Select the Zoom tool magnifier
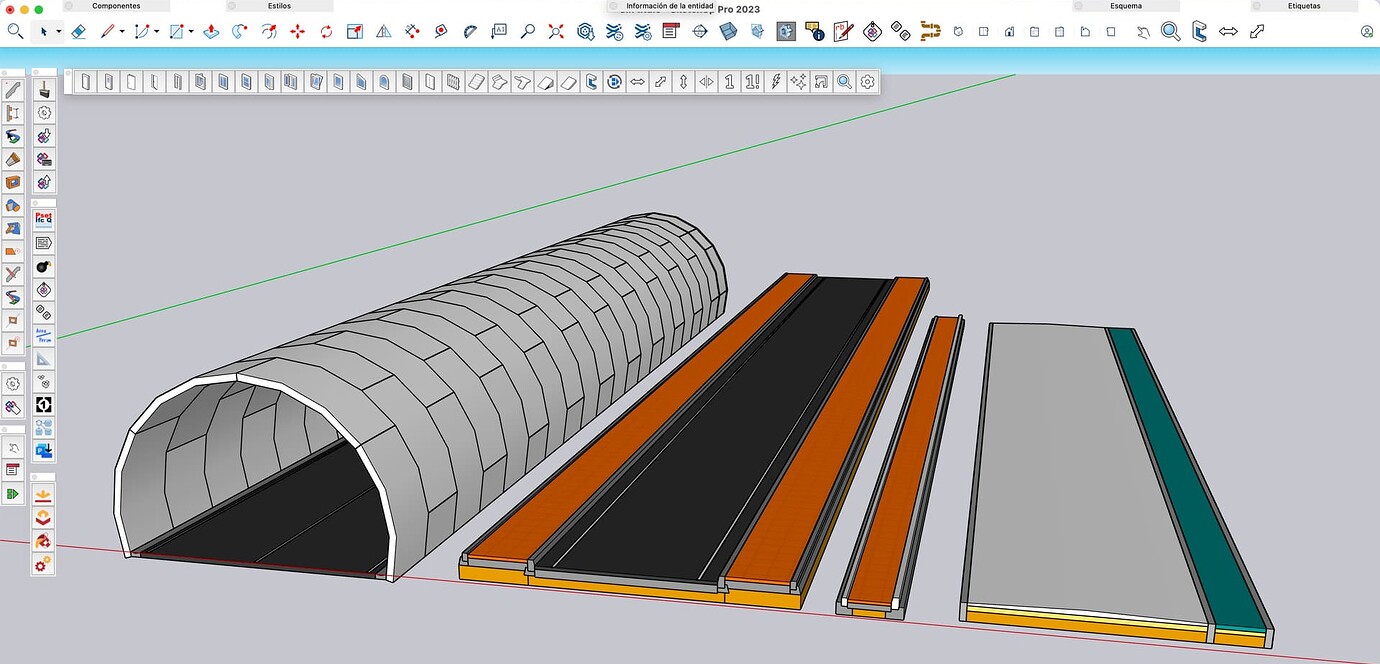 click(528, 31)
